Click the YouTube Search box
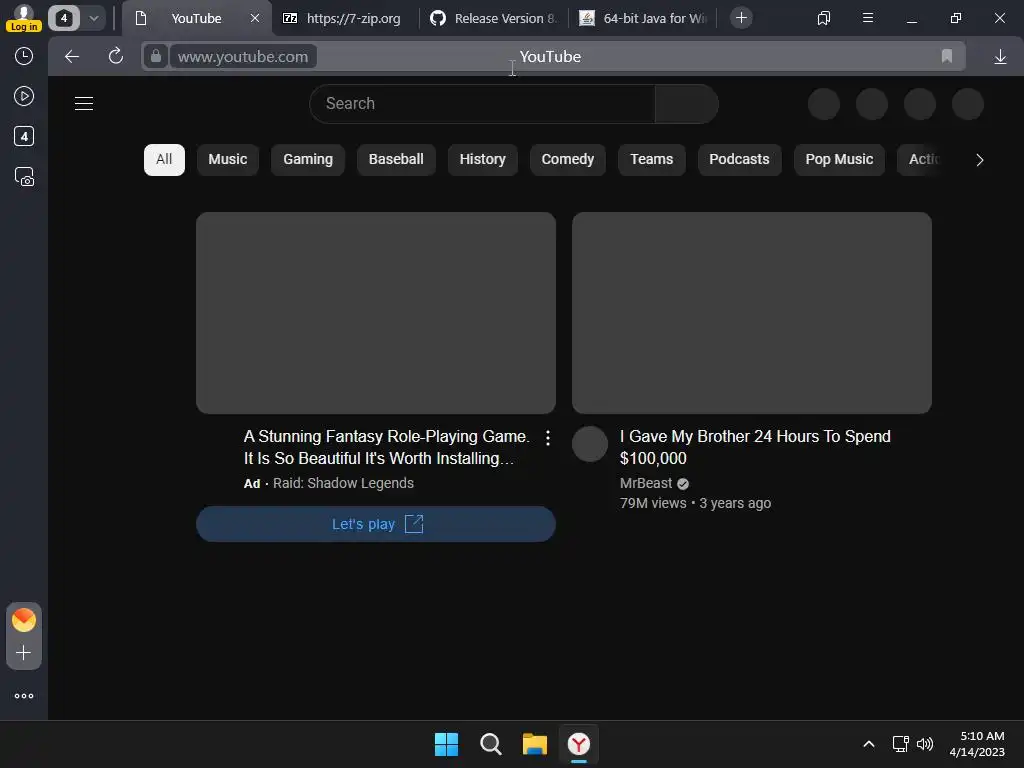 coord(482,104)
